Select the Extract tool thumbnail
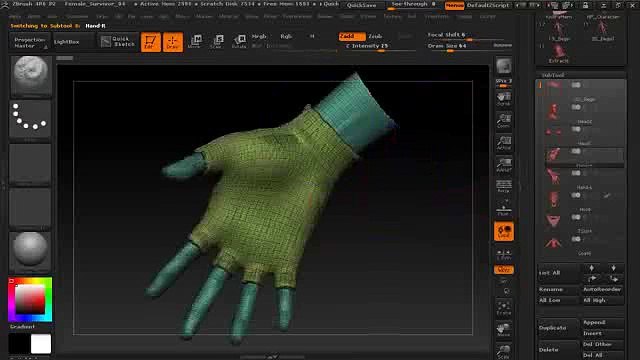640x360 pixels. click(558, 53)
